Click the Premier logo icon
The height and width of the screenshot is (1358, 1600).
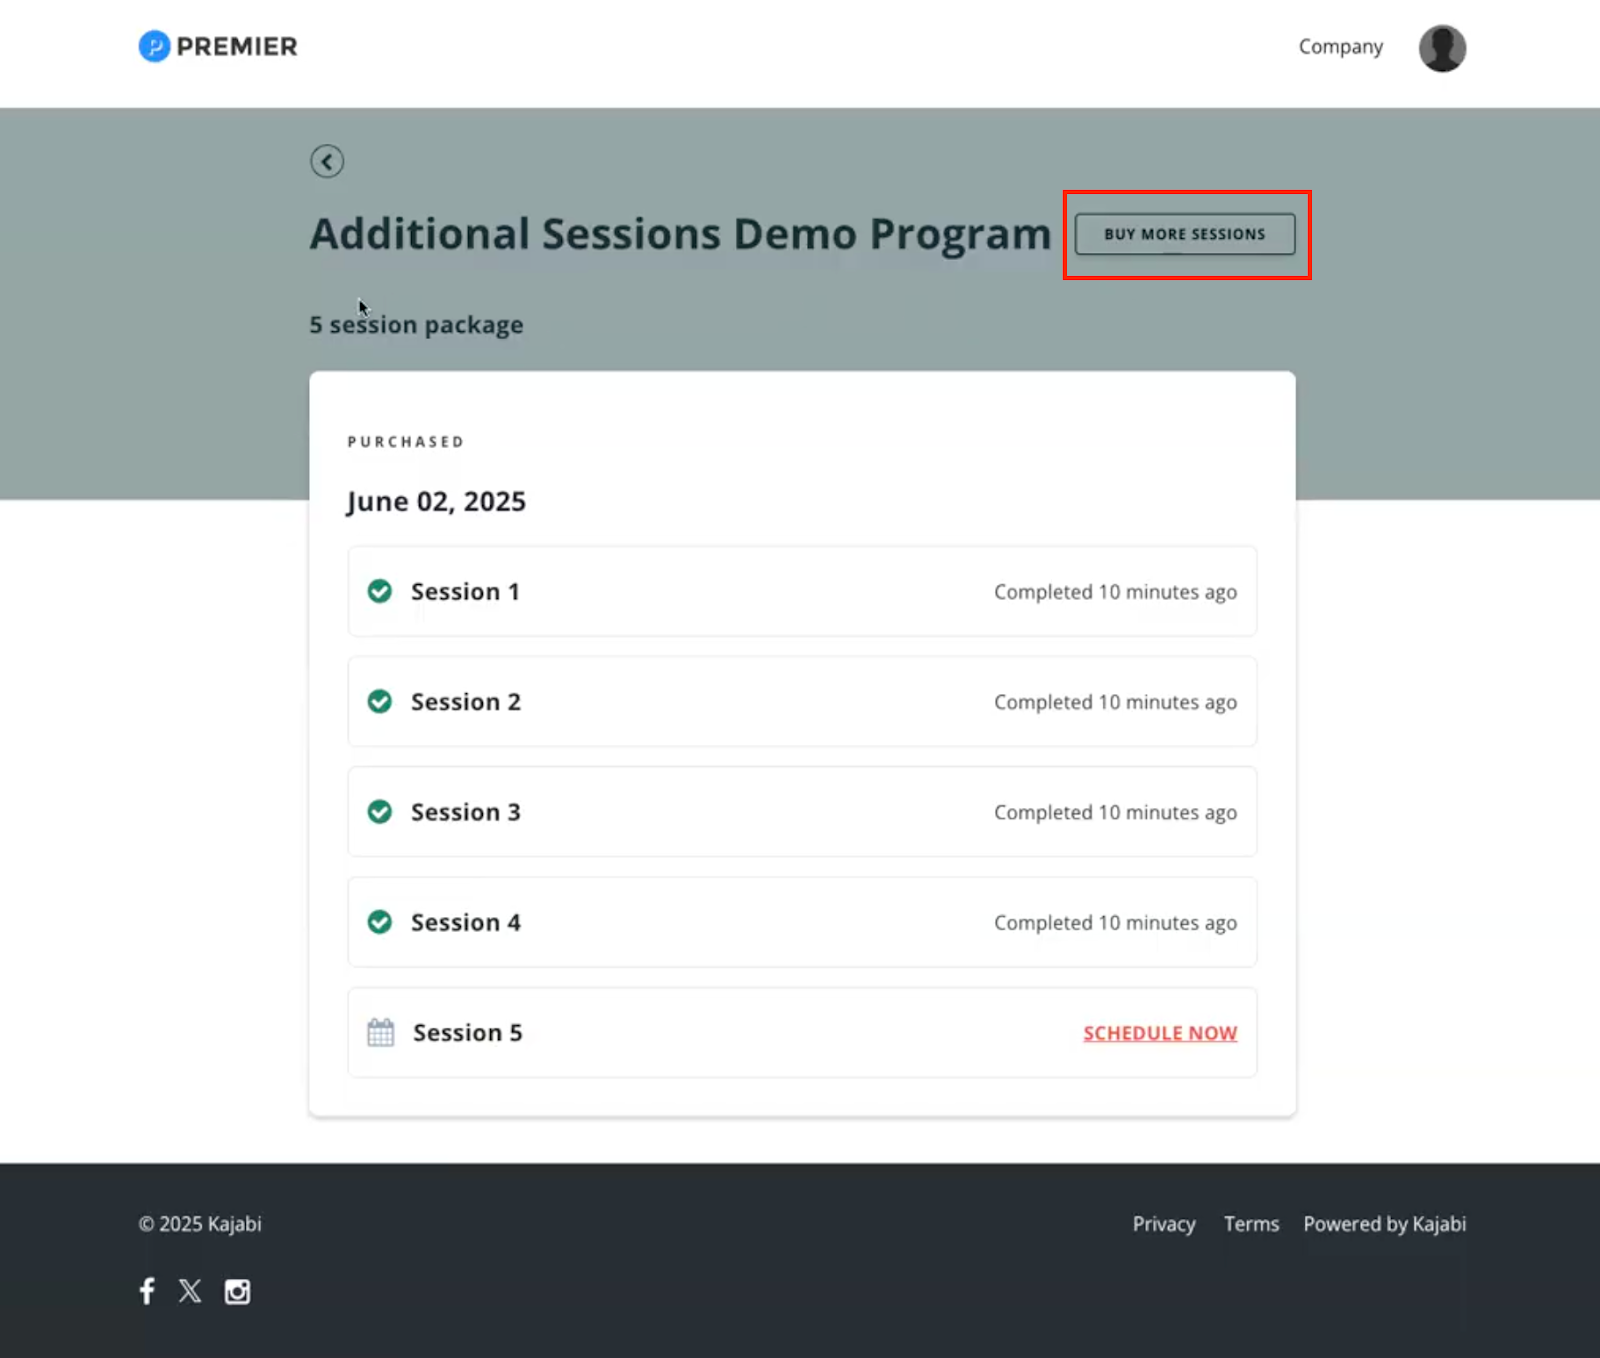(x=153, y=46)
